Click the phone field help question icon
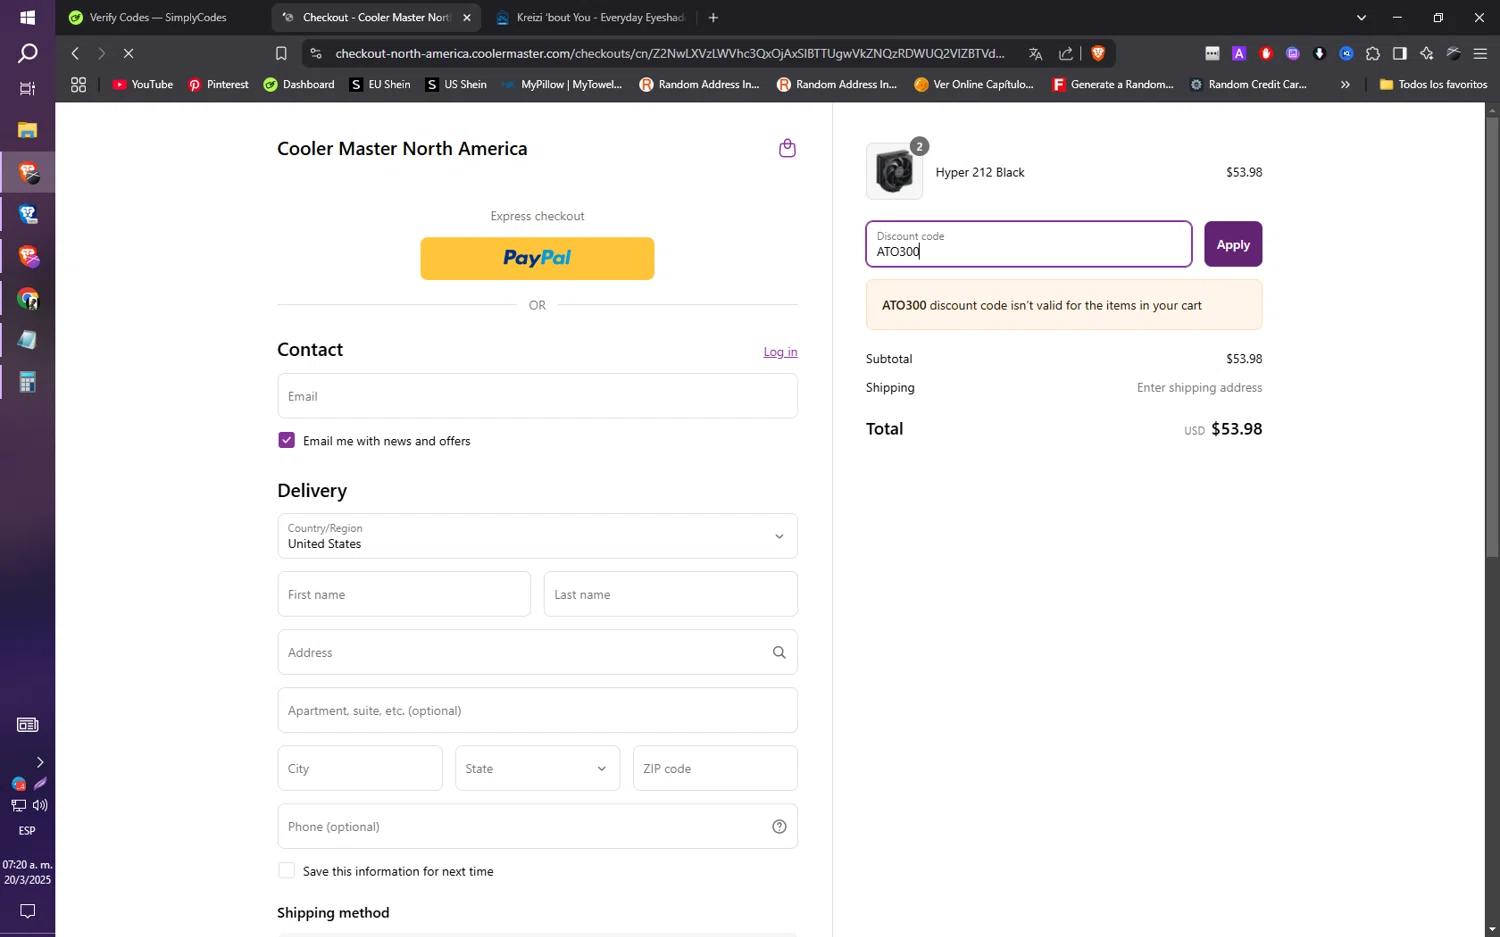Image resolution: width=1500 pixels, height=937 pixels. [x=779, y=826]
